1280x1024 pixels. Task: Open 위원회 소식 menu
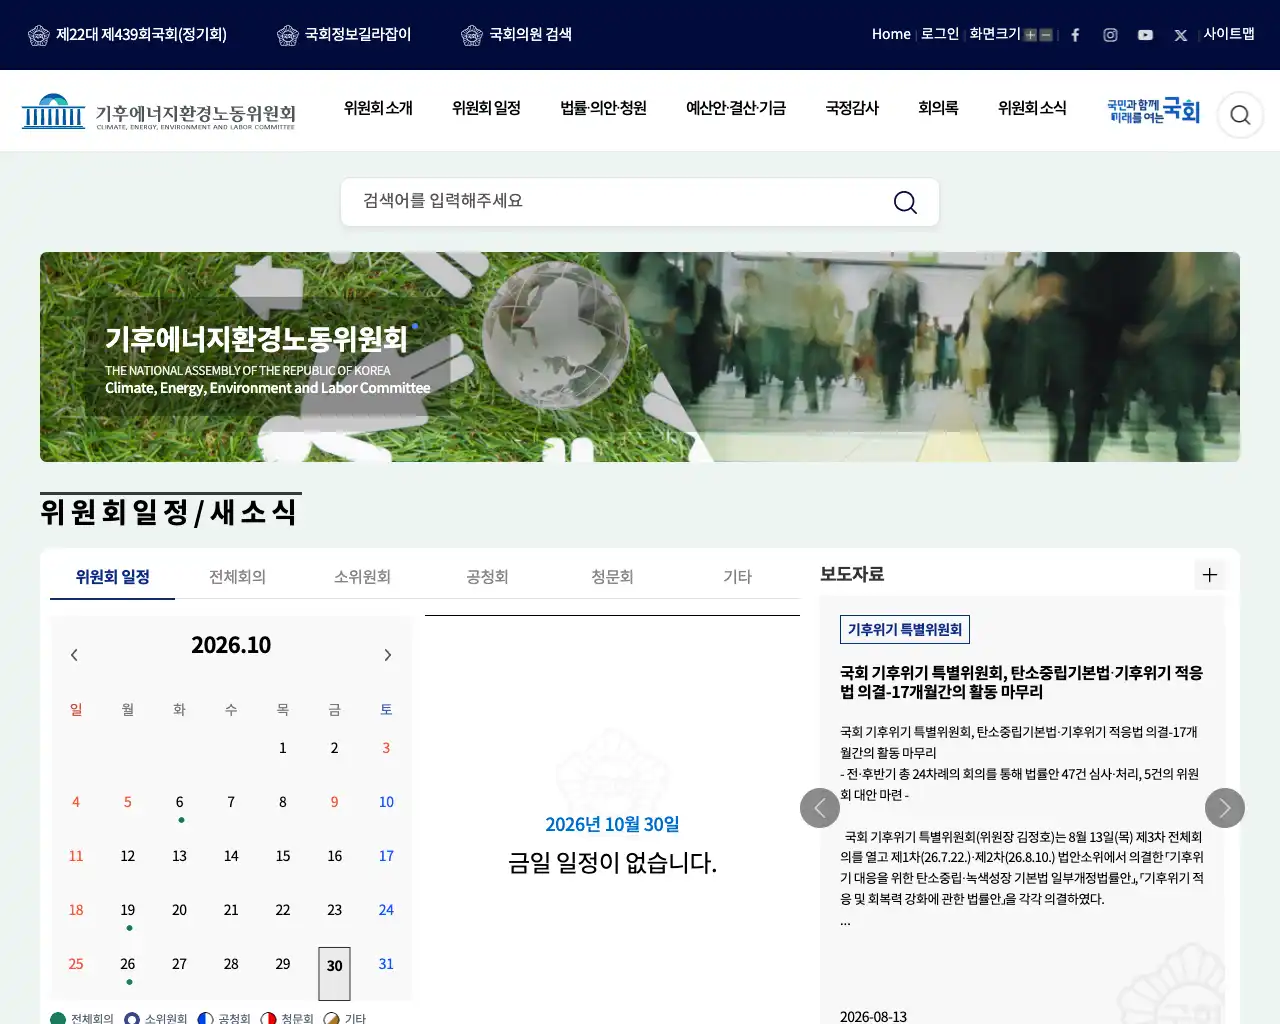pyautogui.click(x=1032, y=108)
